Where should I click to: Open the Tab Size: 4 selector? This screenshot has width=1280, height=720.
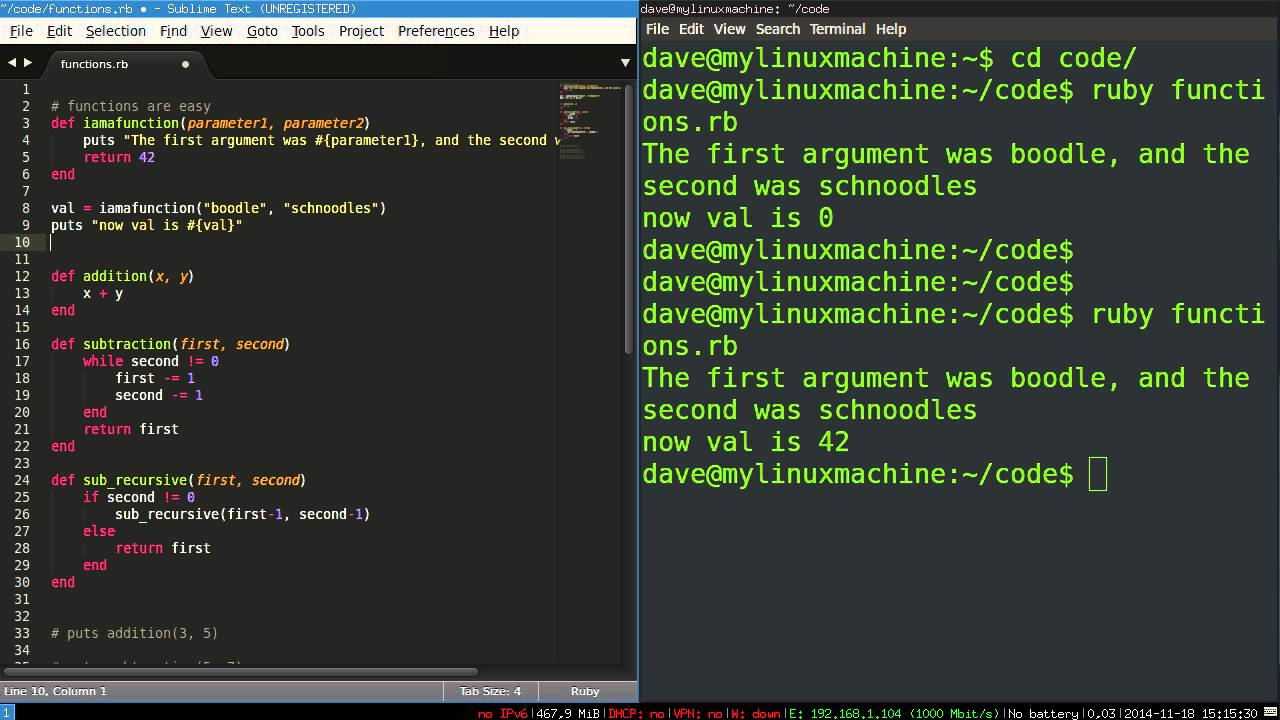click(x=490, y=691)
